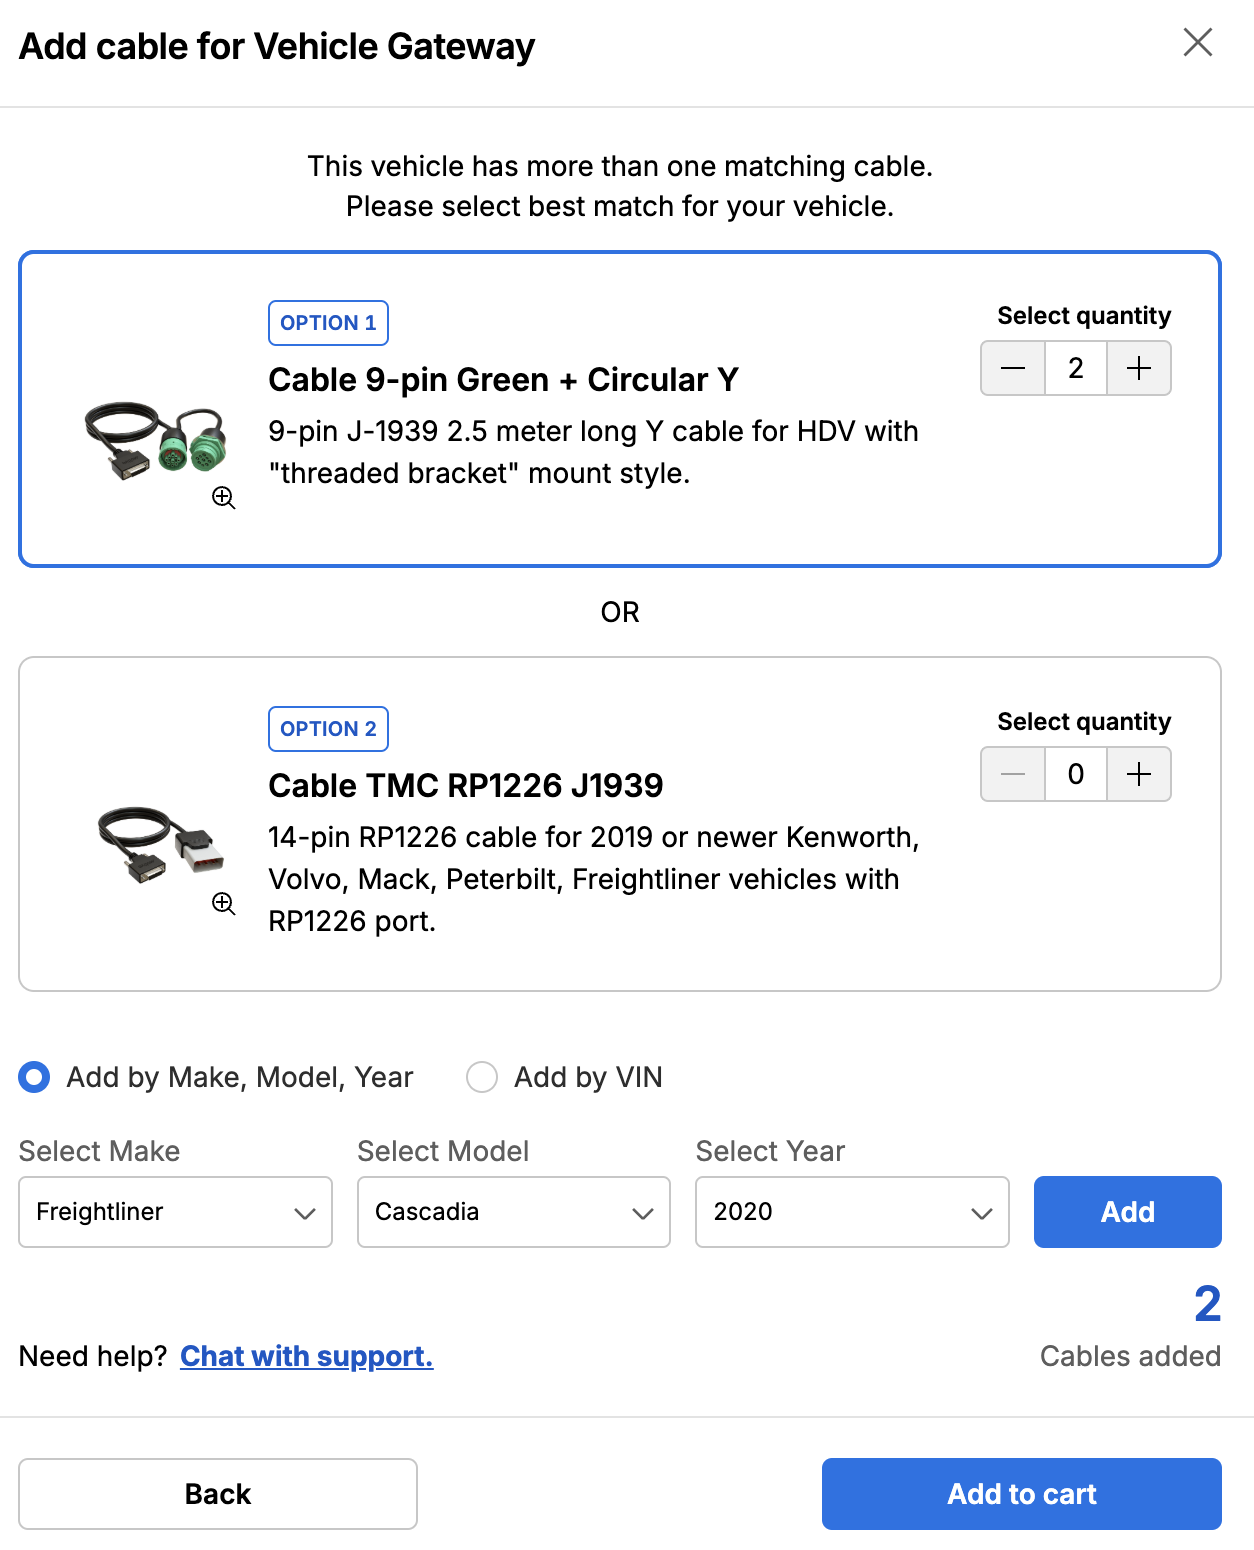Open the Select Make dropdown
1254x1550 pixels.
tap(175, 1212)
